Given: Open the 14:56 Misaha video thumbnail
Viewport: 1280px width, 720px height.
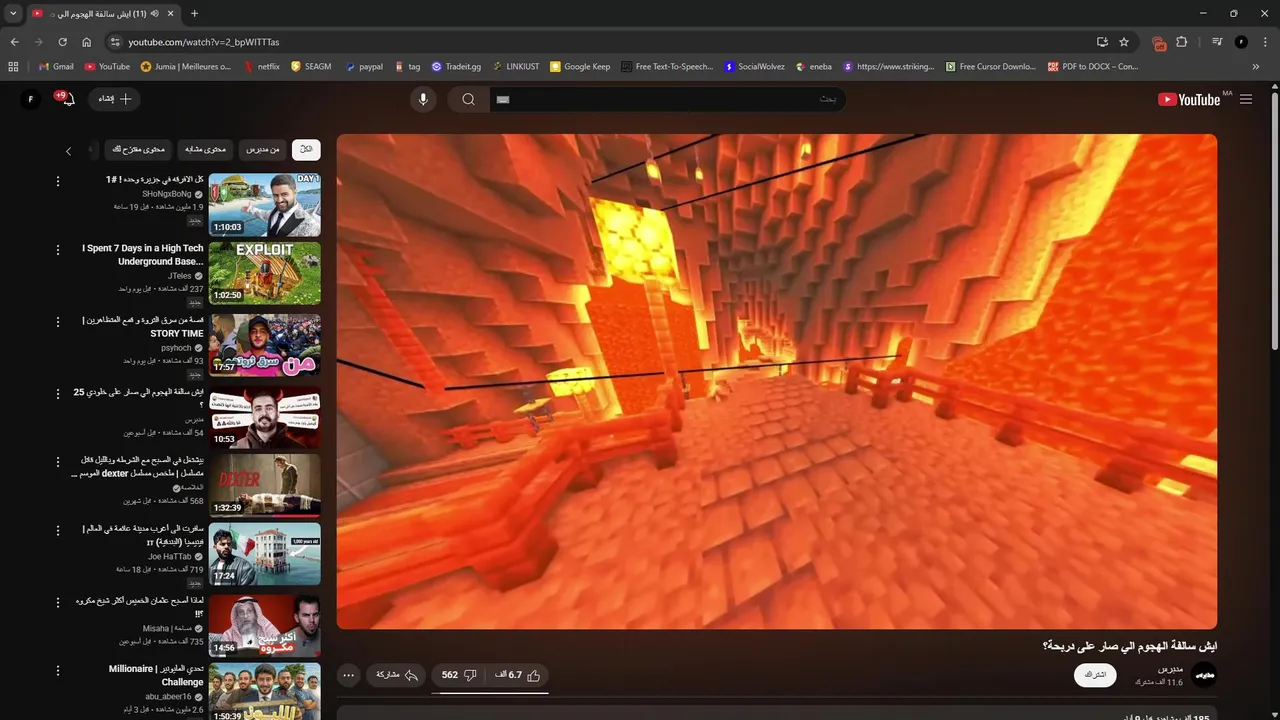Looking at the screenshot, I should (265, 626).
